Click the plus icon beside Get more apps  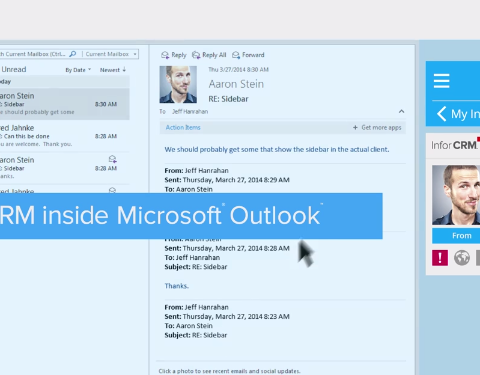click(x=355, y=127)
